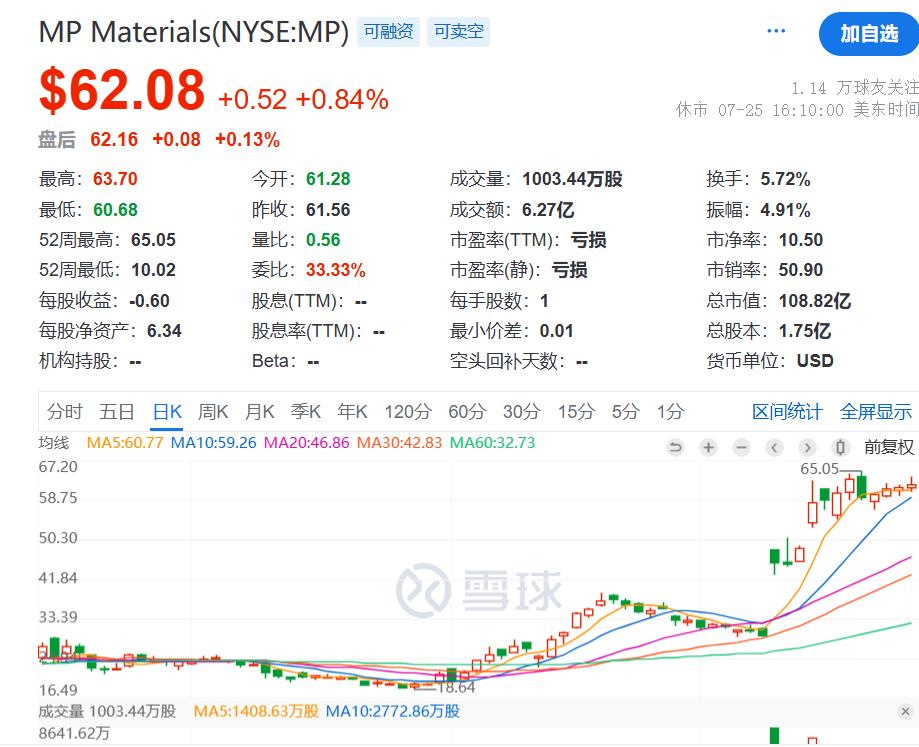Select the 年K yearly candlestick tab
This screenshot has width=919, height=747.
[x=352, y=411]
